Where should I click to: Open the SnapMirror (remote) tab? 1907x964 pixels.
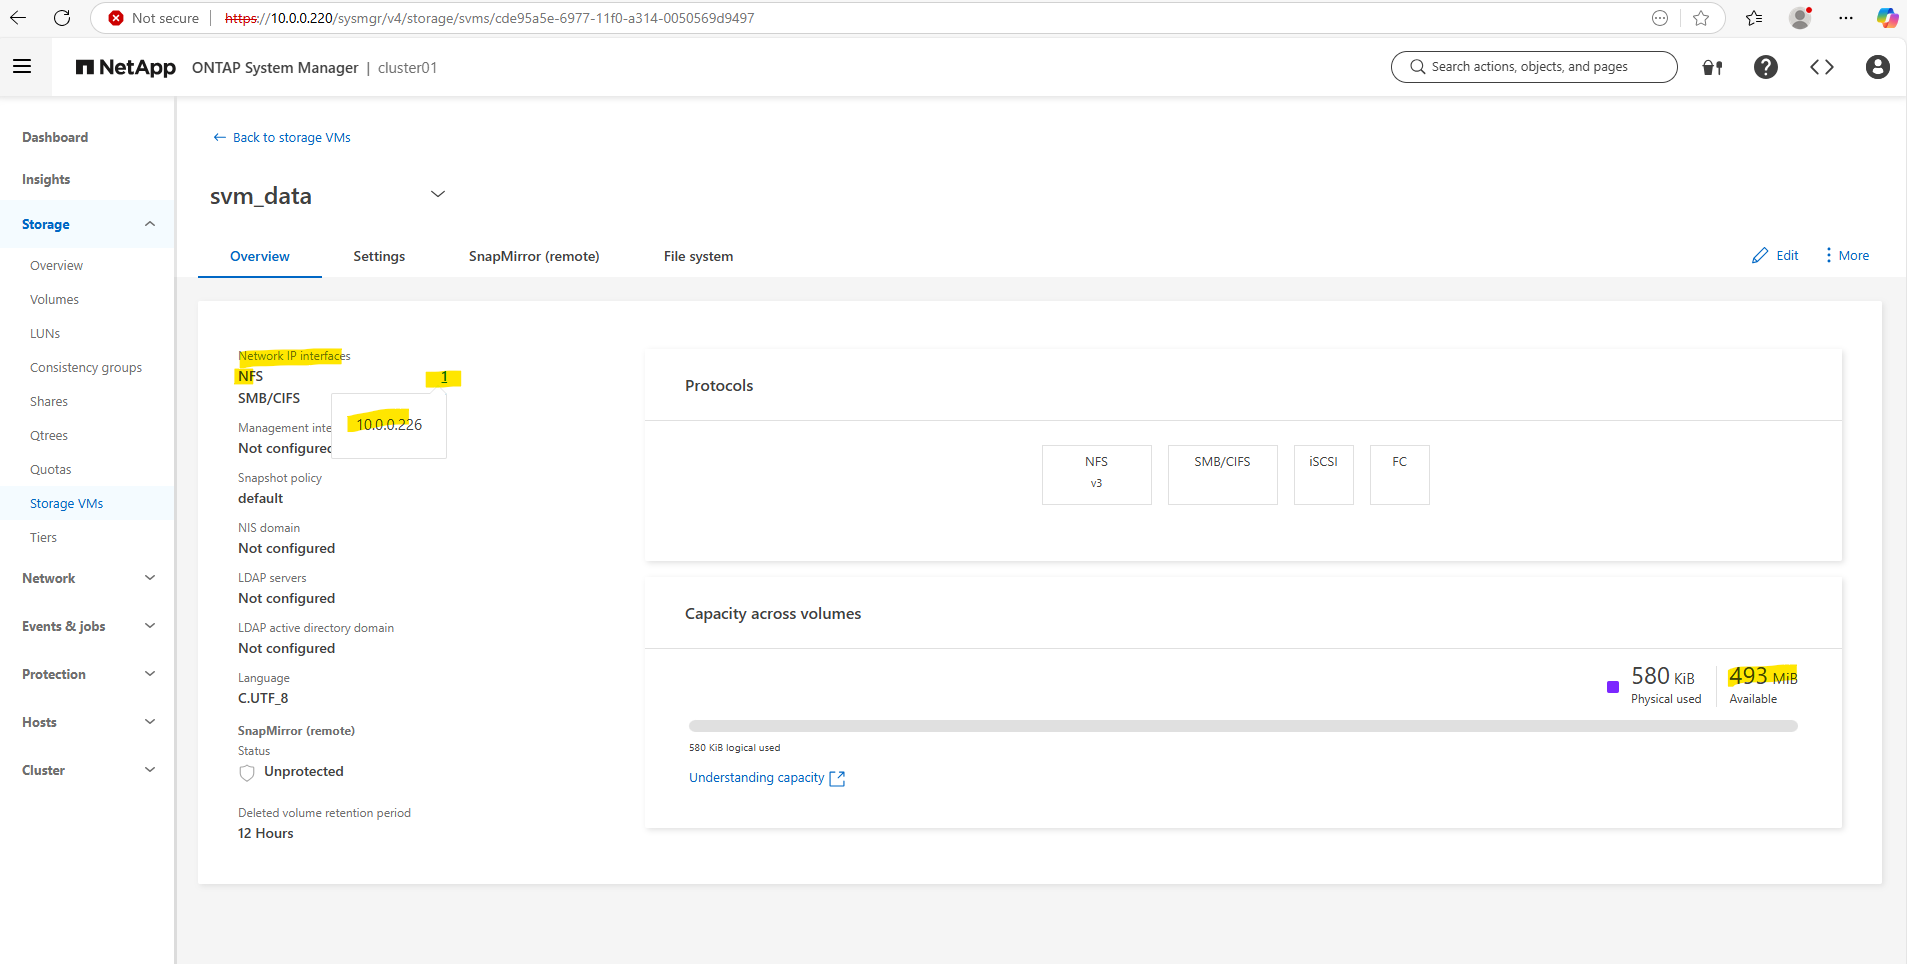(x=534, y=256)
